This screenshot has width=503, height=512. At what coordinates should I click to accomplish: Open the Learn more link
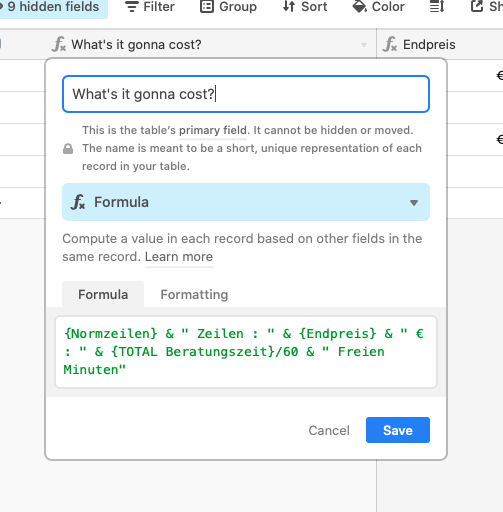pos(179,257)
